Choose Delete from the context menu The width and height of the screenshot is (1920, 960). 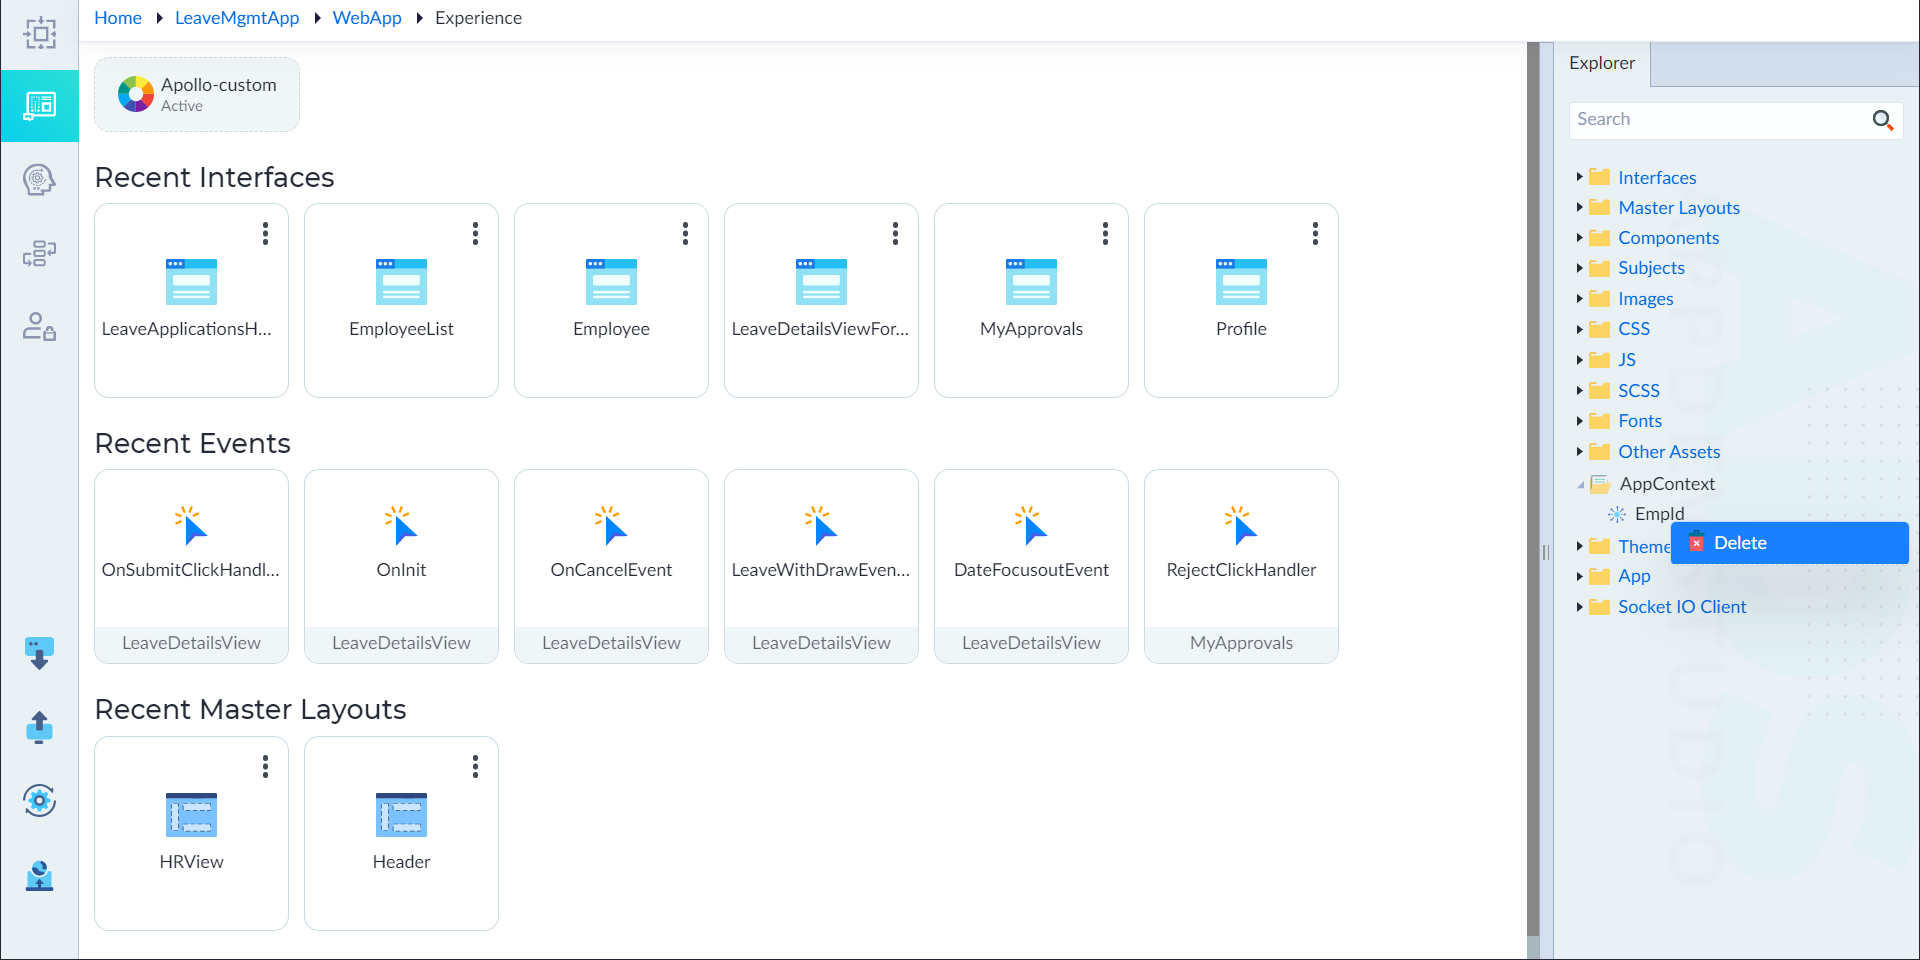click(x=1790, y=543)
